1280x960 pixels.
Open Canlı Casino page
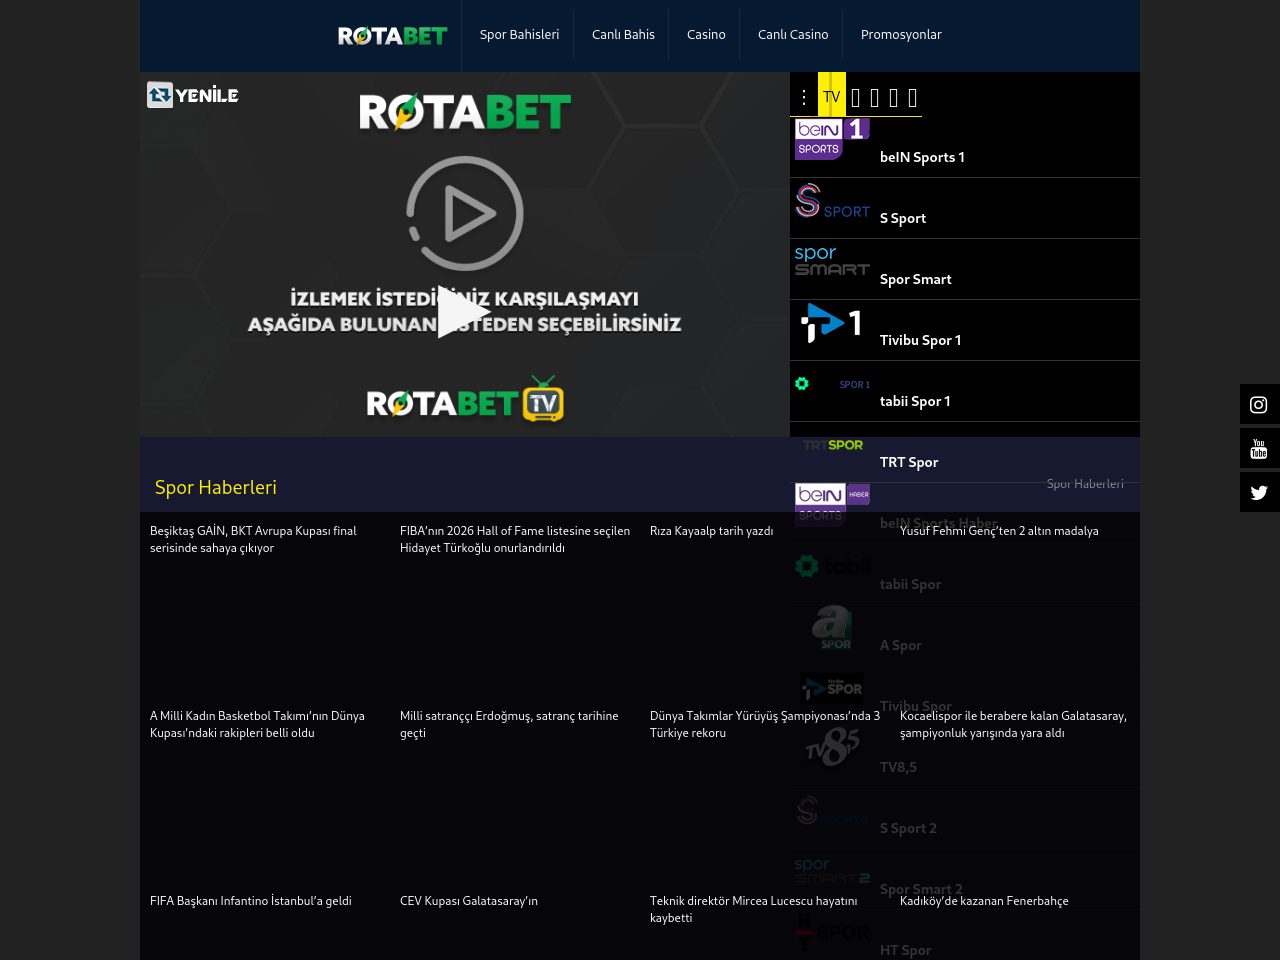pos(793,35)
